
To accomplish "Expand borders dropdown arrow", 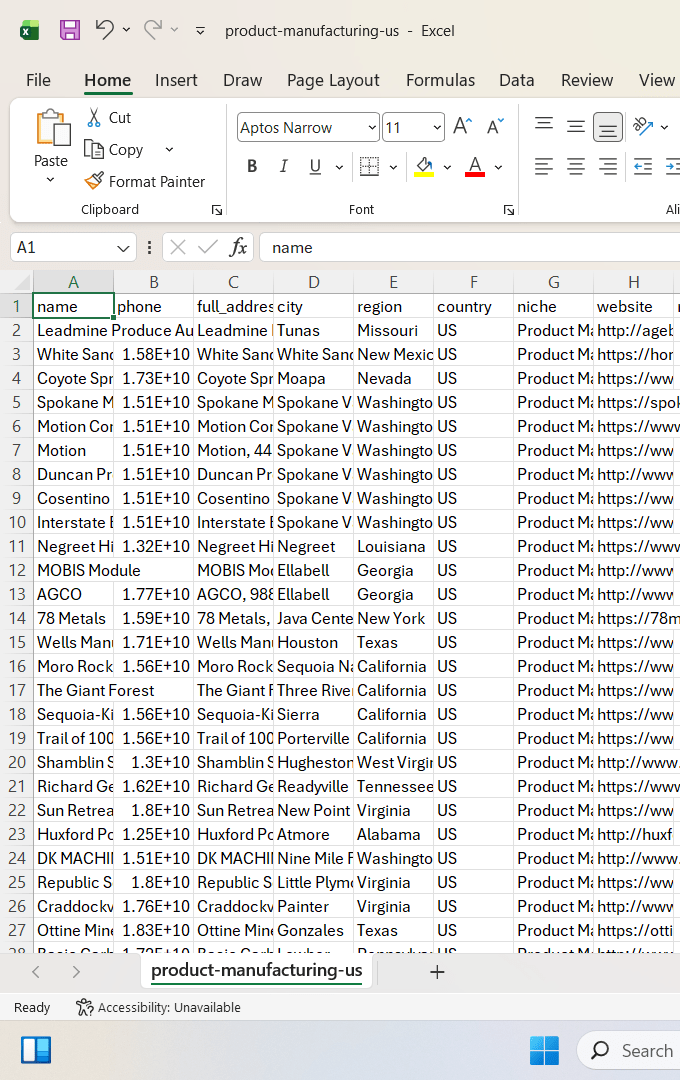I will click(x=393, y=167).
